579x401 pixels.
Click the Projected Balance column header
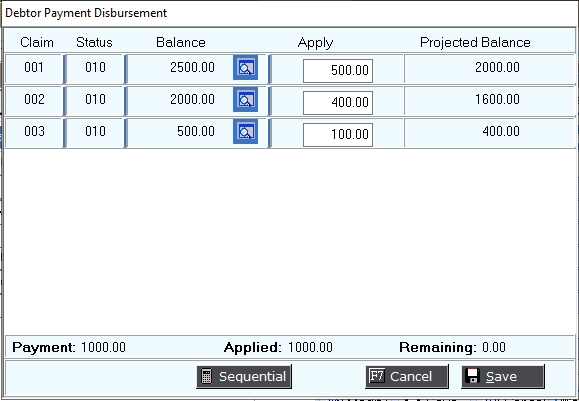coord(475,43)
